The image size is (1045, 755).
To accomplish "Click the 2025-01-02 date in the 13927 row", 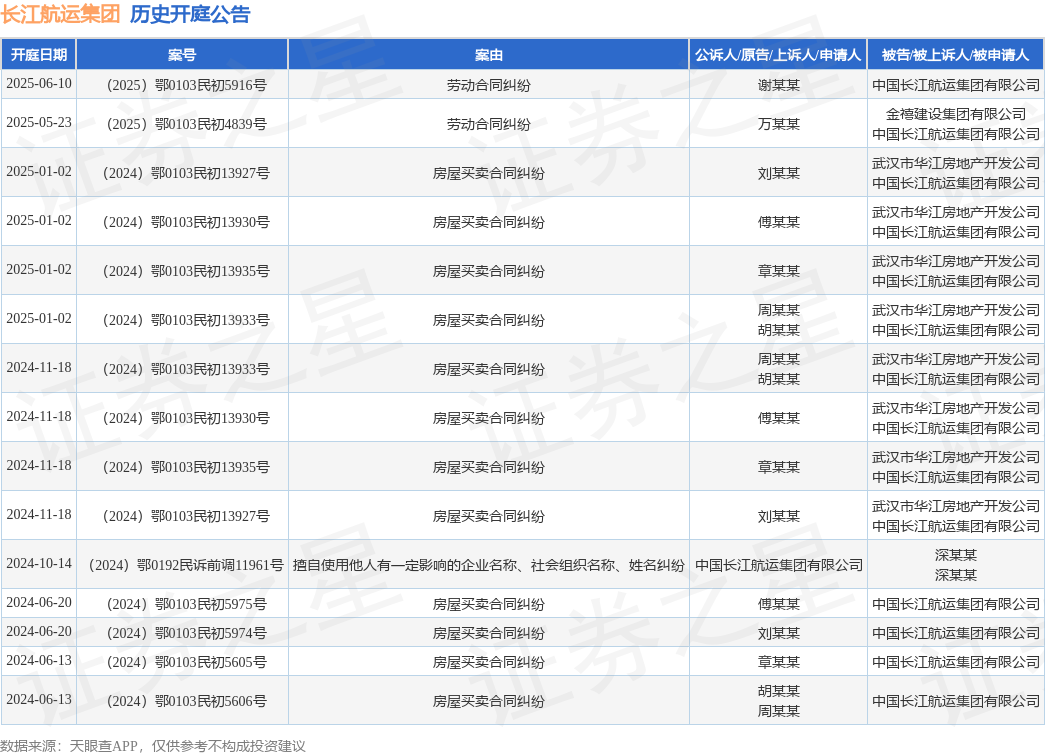I will pos(39,172).
